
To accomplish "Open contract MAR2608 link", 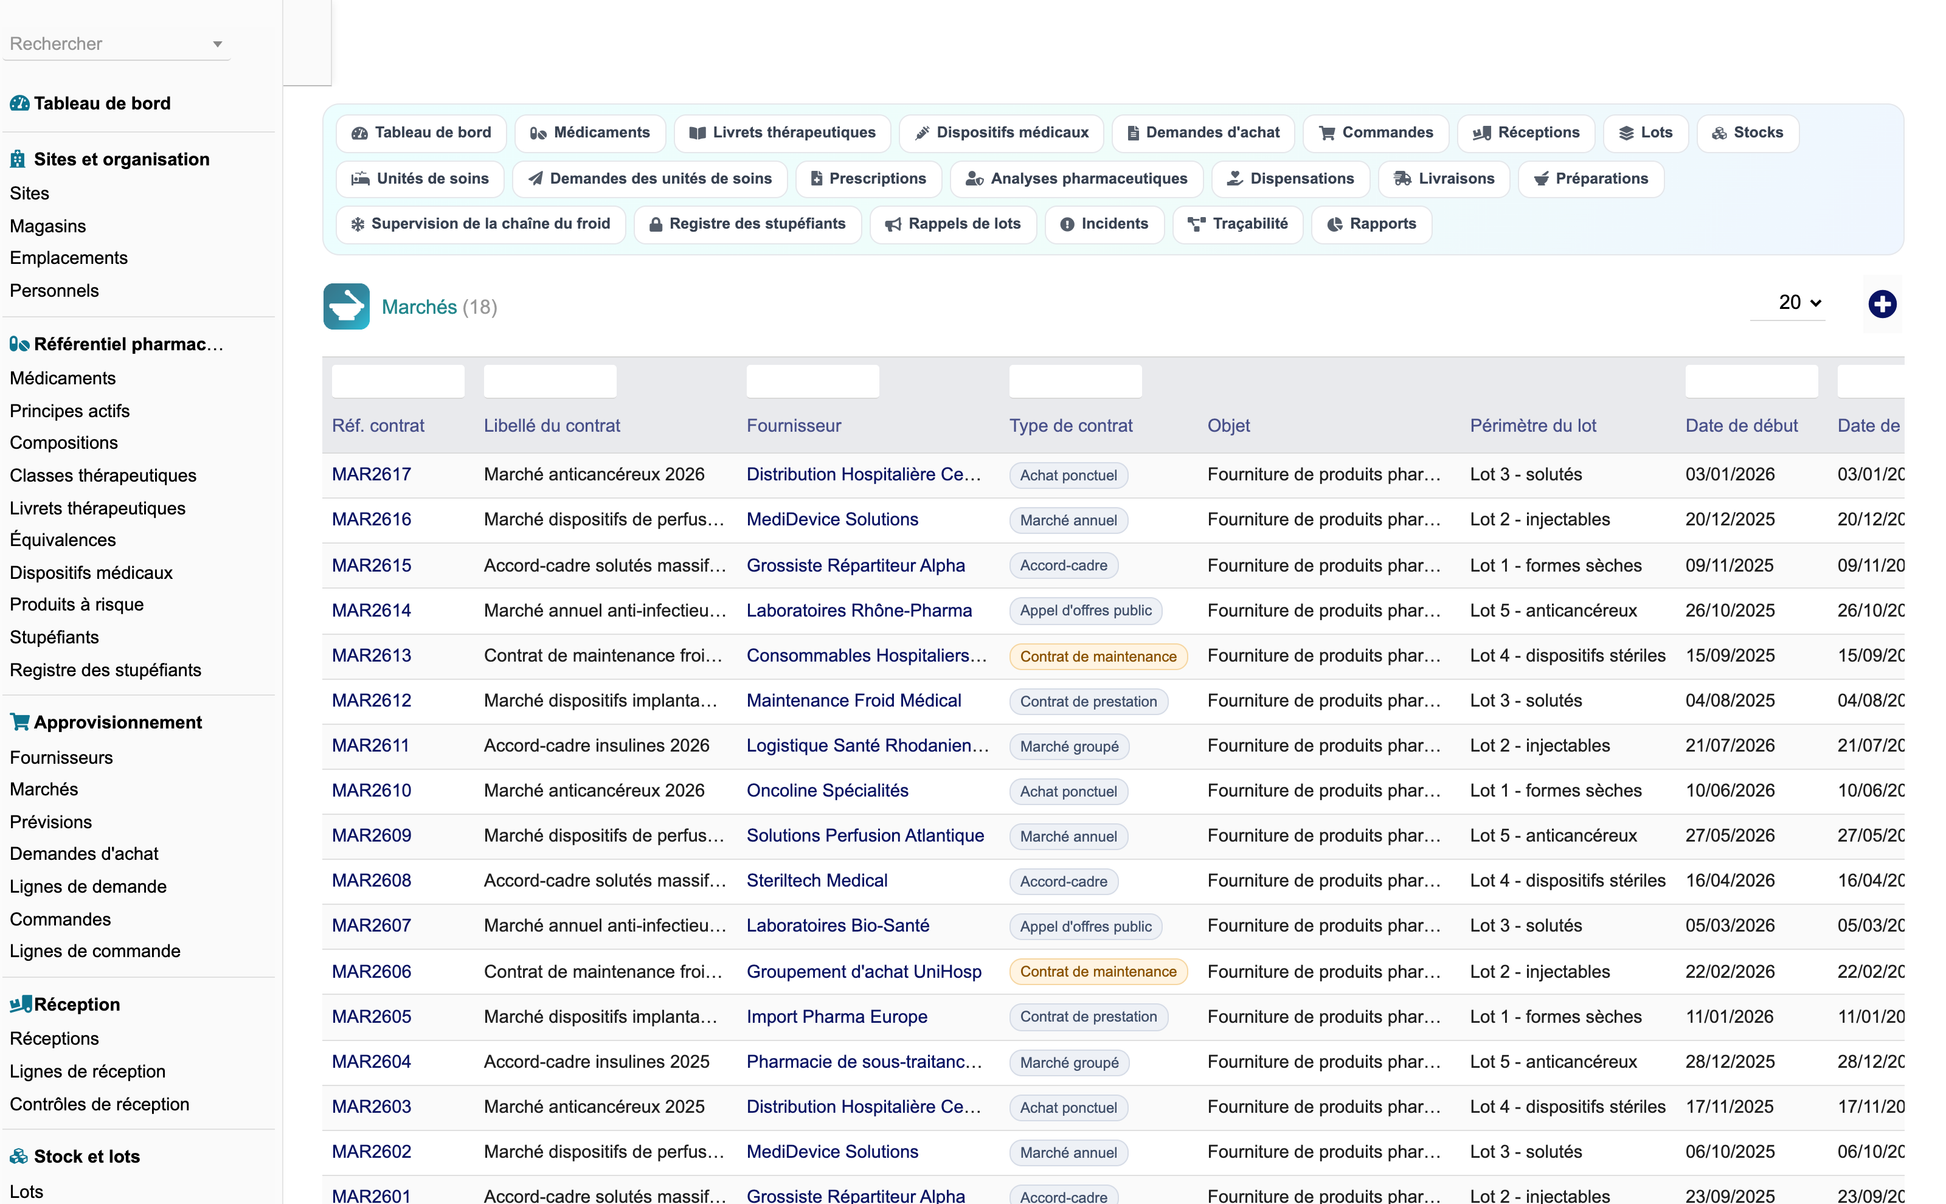I will (371, 881).
